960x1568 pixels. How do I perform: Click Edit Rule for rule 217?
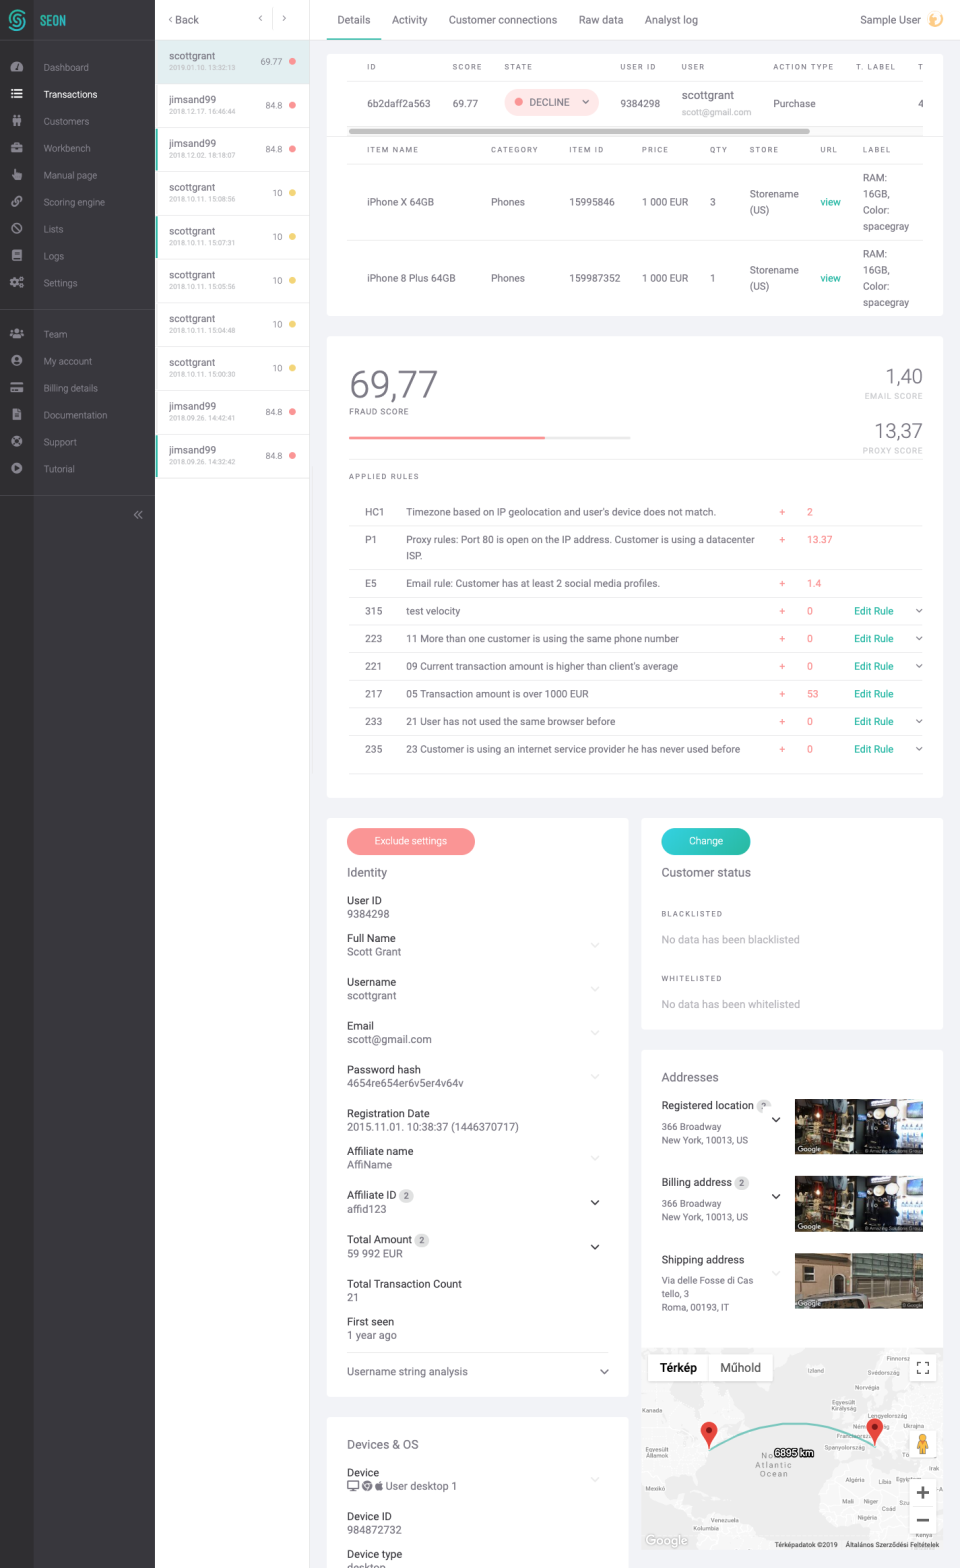pyautogui.click(x=874, y=694)
